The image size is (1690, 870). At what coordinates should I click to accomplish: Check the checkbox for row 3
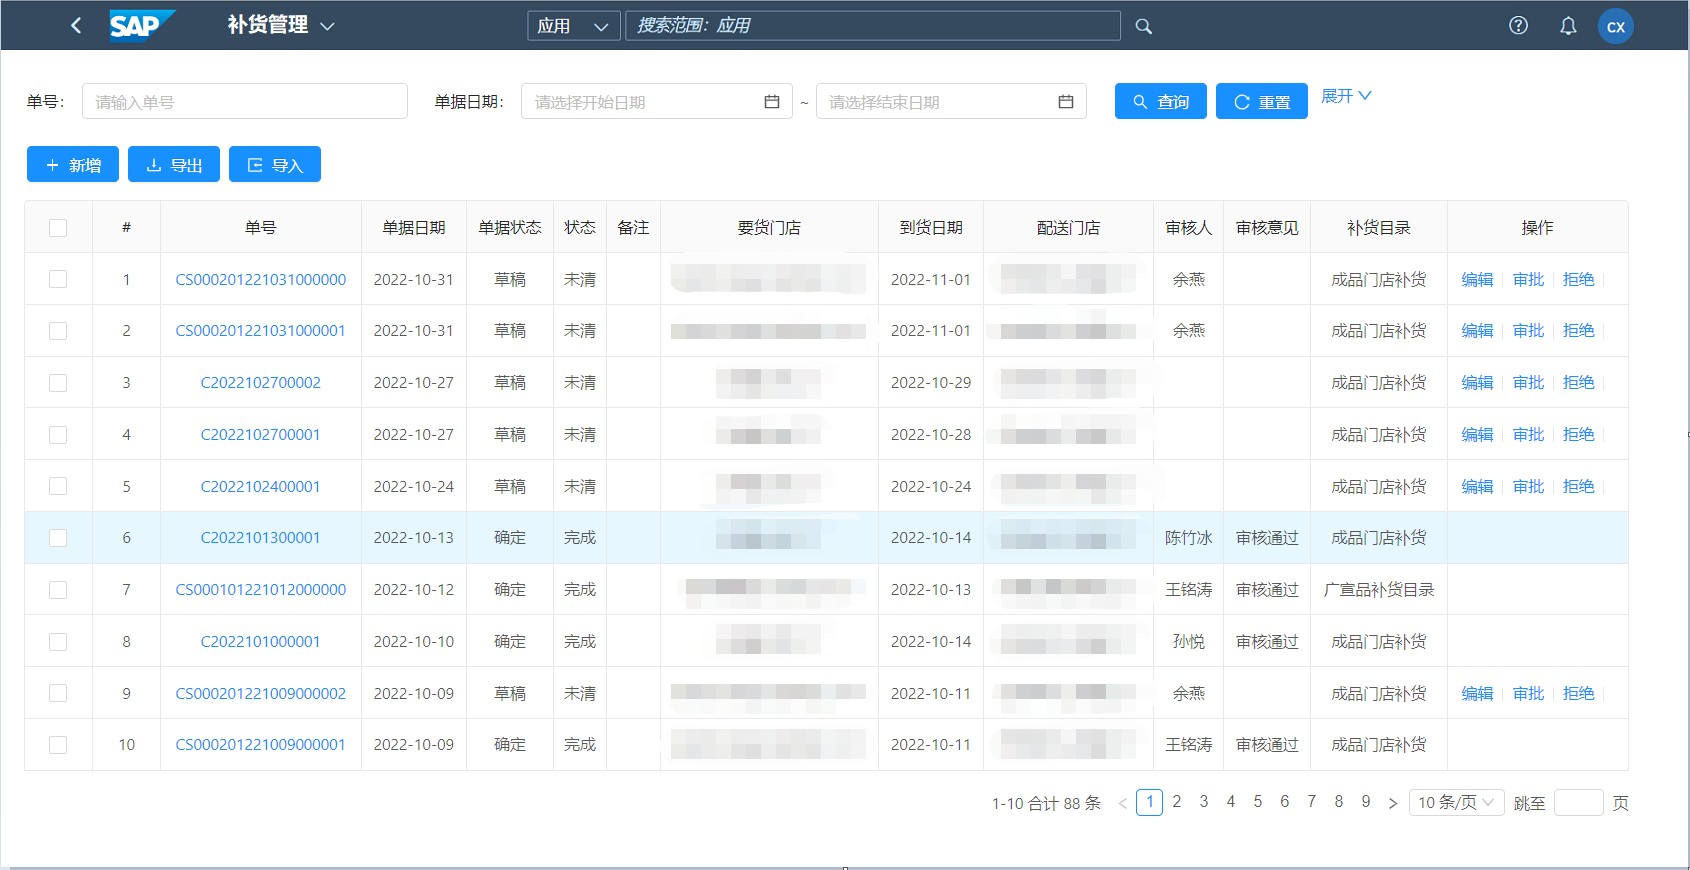58,383
